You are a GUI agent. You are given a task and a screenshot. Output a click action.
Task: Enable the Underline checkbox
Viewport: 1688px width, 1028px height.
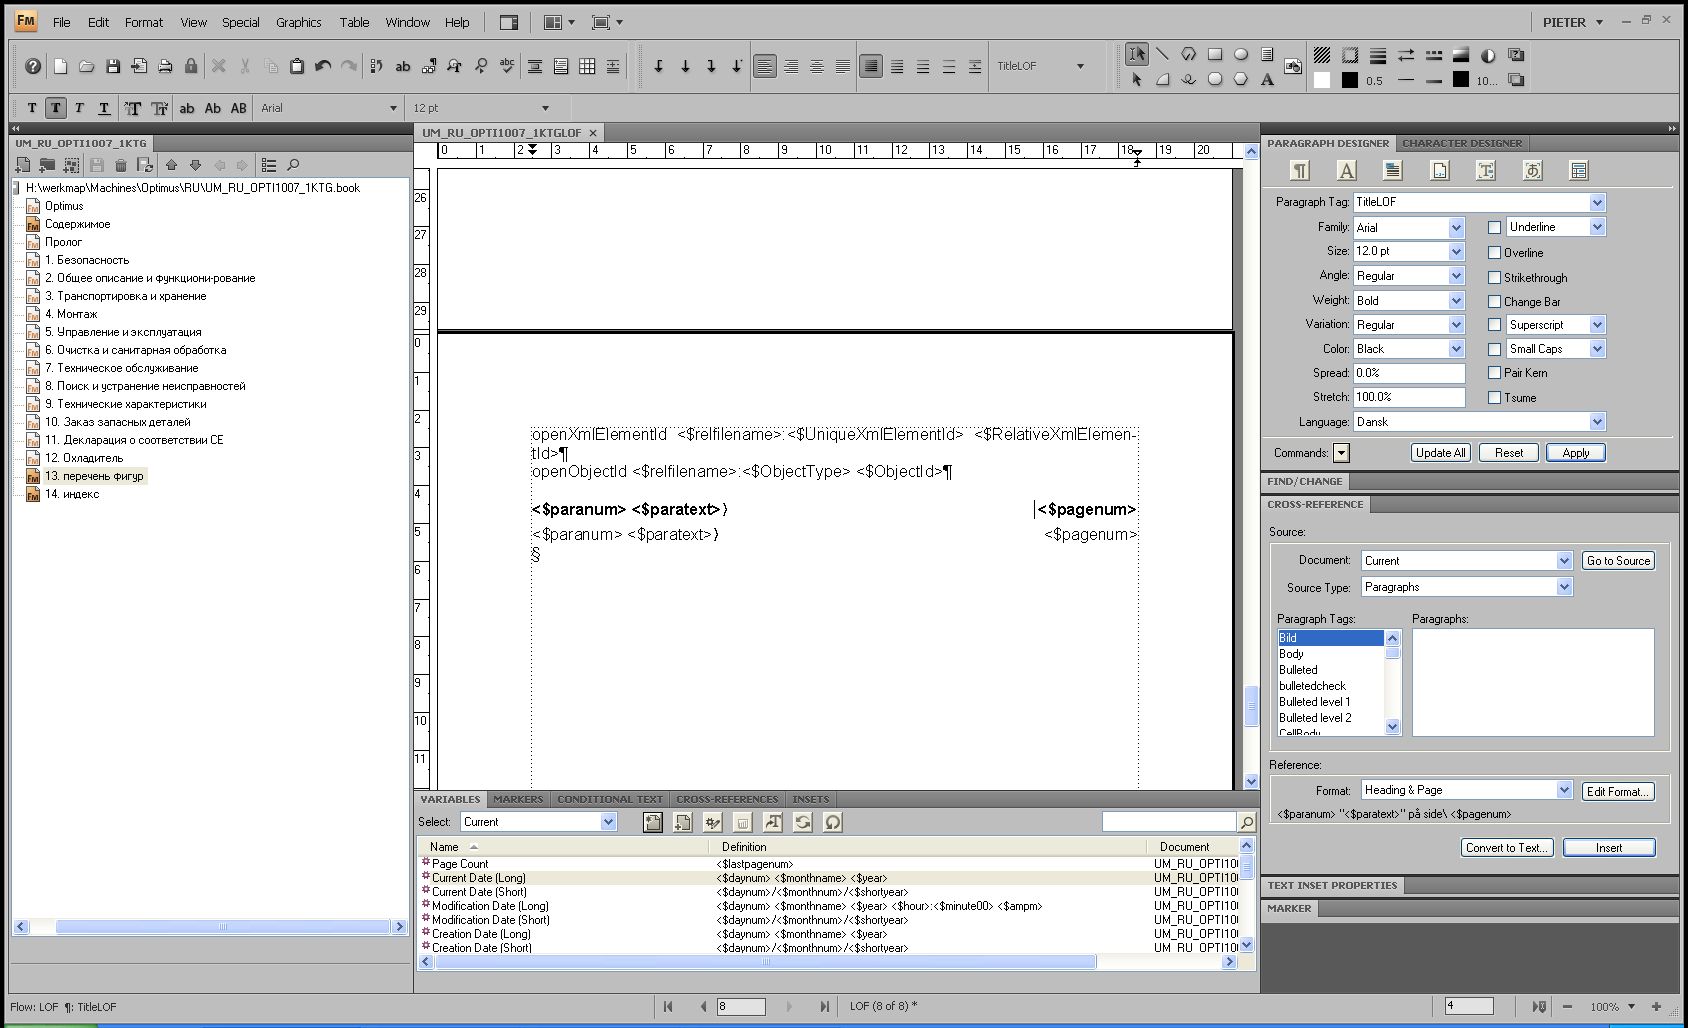[1494, 228]
